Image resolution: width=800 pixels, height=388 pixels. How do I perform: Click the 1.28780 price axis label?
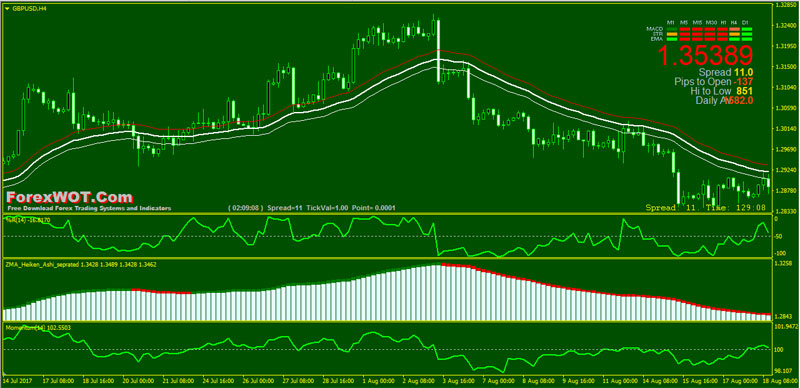click(786, 190)
